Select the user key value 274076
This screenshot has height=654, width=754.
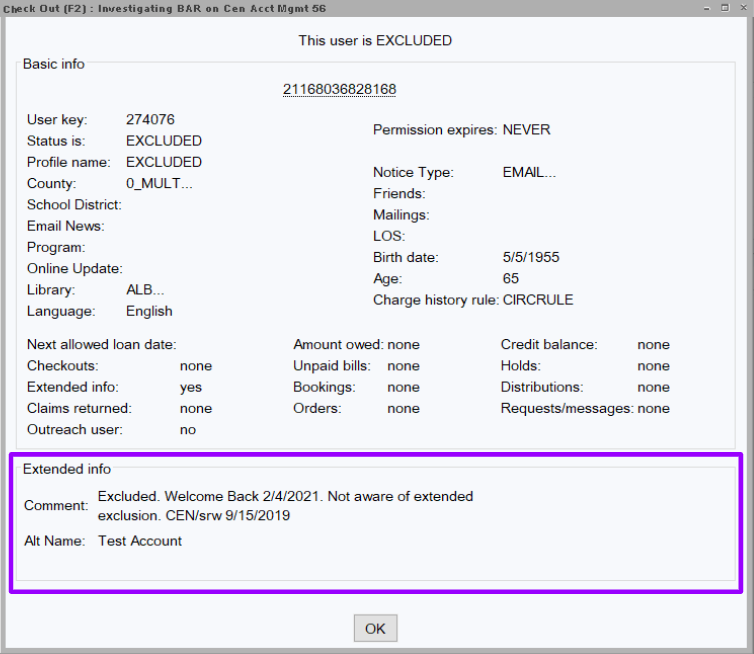pos(150,120)
